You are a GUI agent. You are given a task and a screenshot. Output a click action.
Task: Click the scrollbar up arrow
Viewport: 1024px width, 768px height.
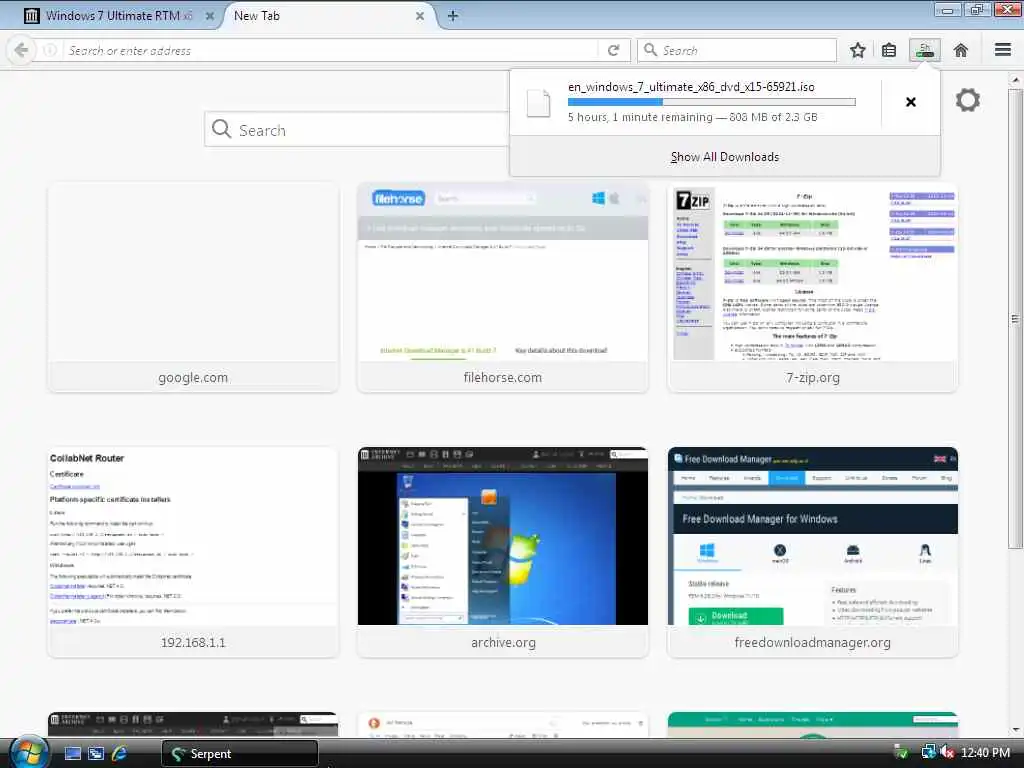click(1015, 80)
